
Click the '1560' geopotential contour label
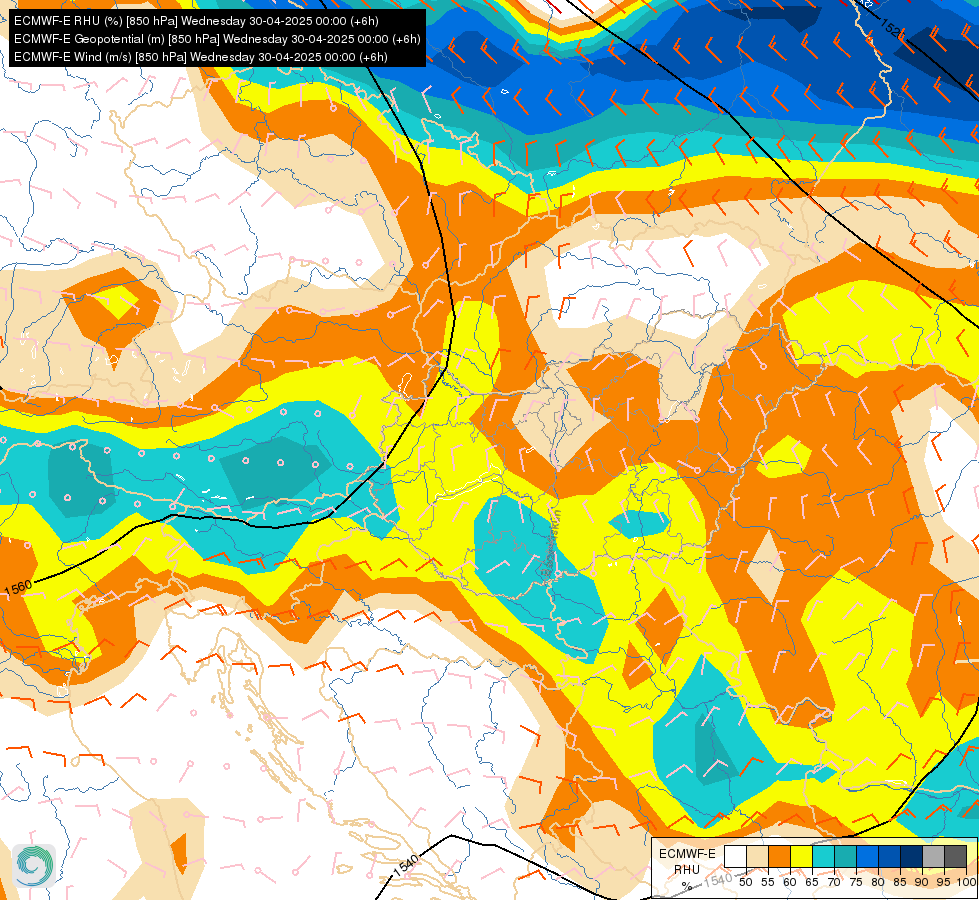coord(17,588)
